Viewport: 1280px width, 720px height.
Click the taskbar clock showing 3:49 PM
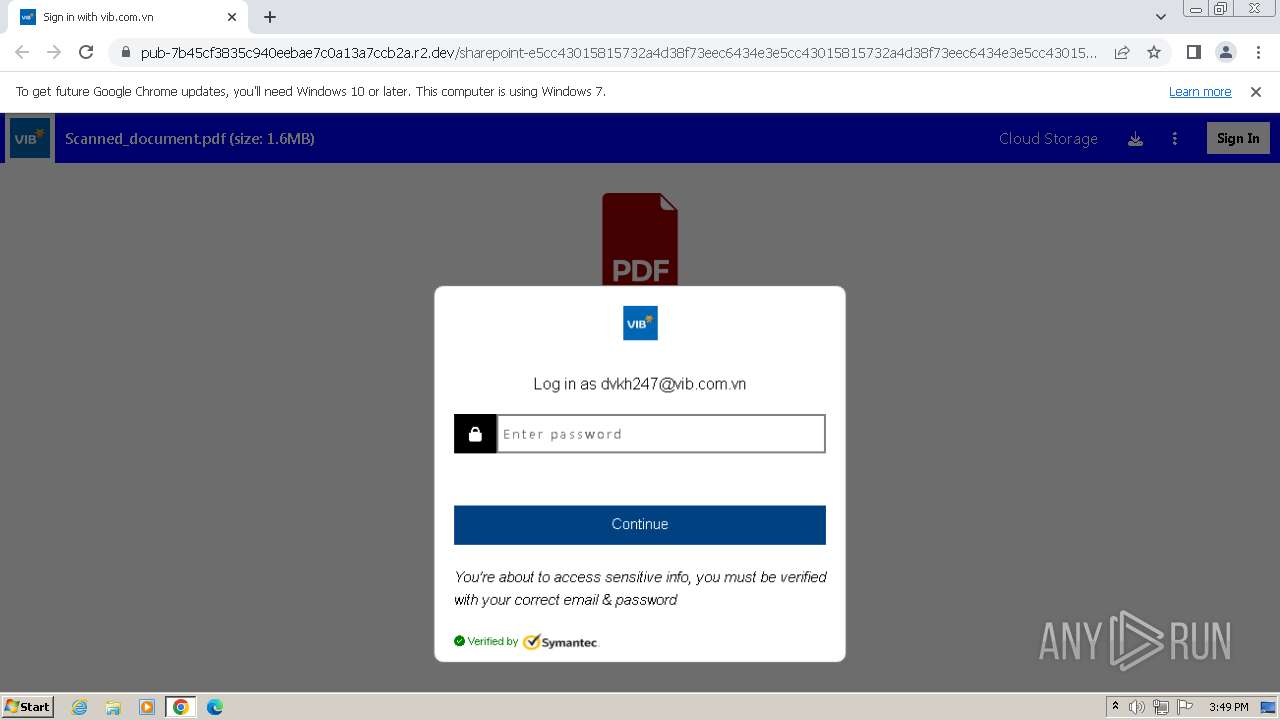(x=1228, y=707)
